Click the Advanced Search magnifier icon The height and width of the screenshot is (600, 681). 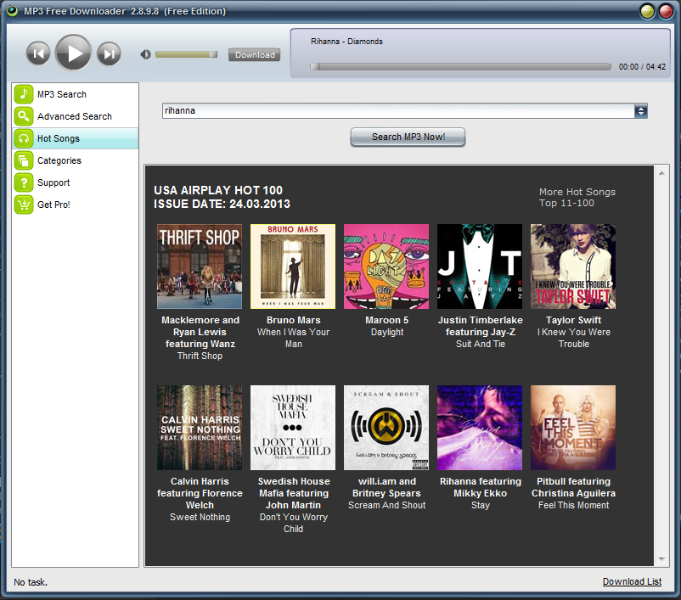pos(23,116)
